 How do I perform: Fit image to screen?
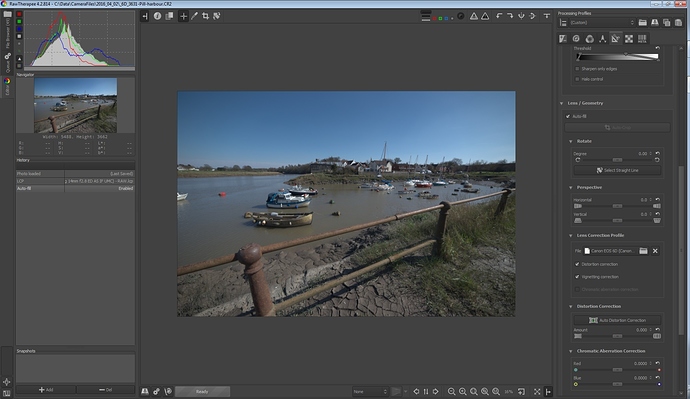click(473, 391)
